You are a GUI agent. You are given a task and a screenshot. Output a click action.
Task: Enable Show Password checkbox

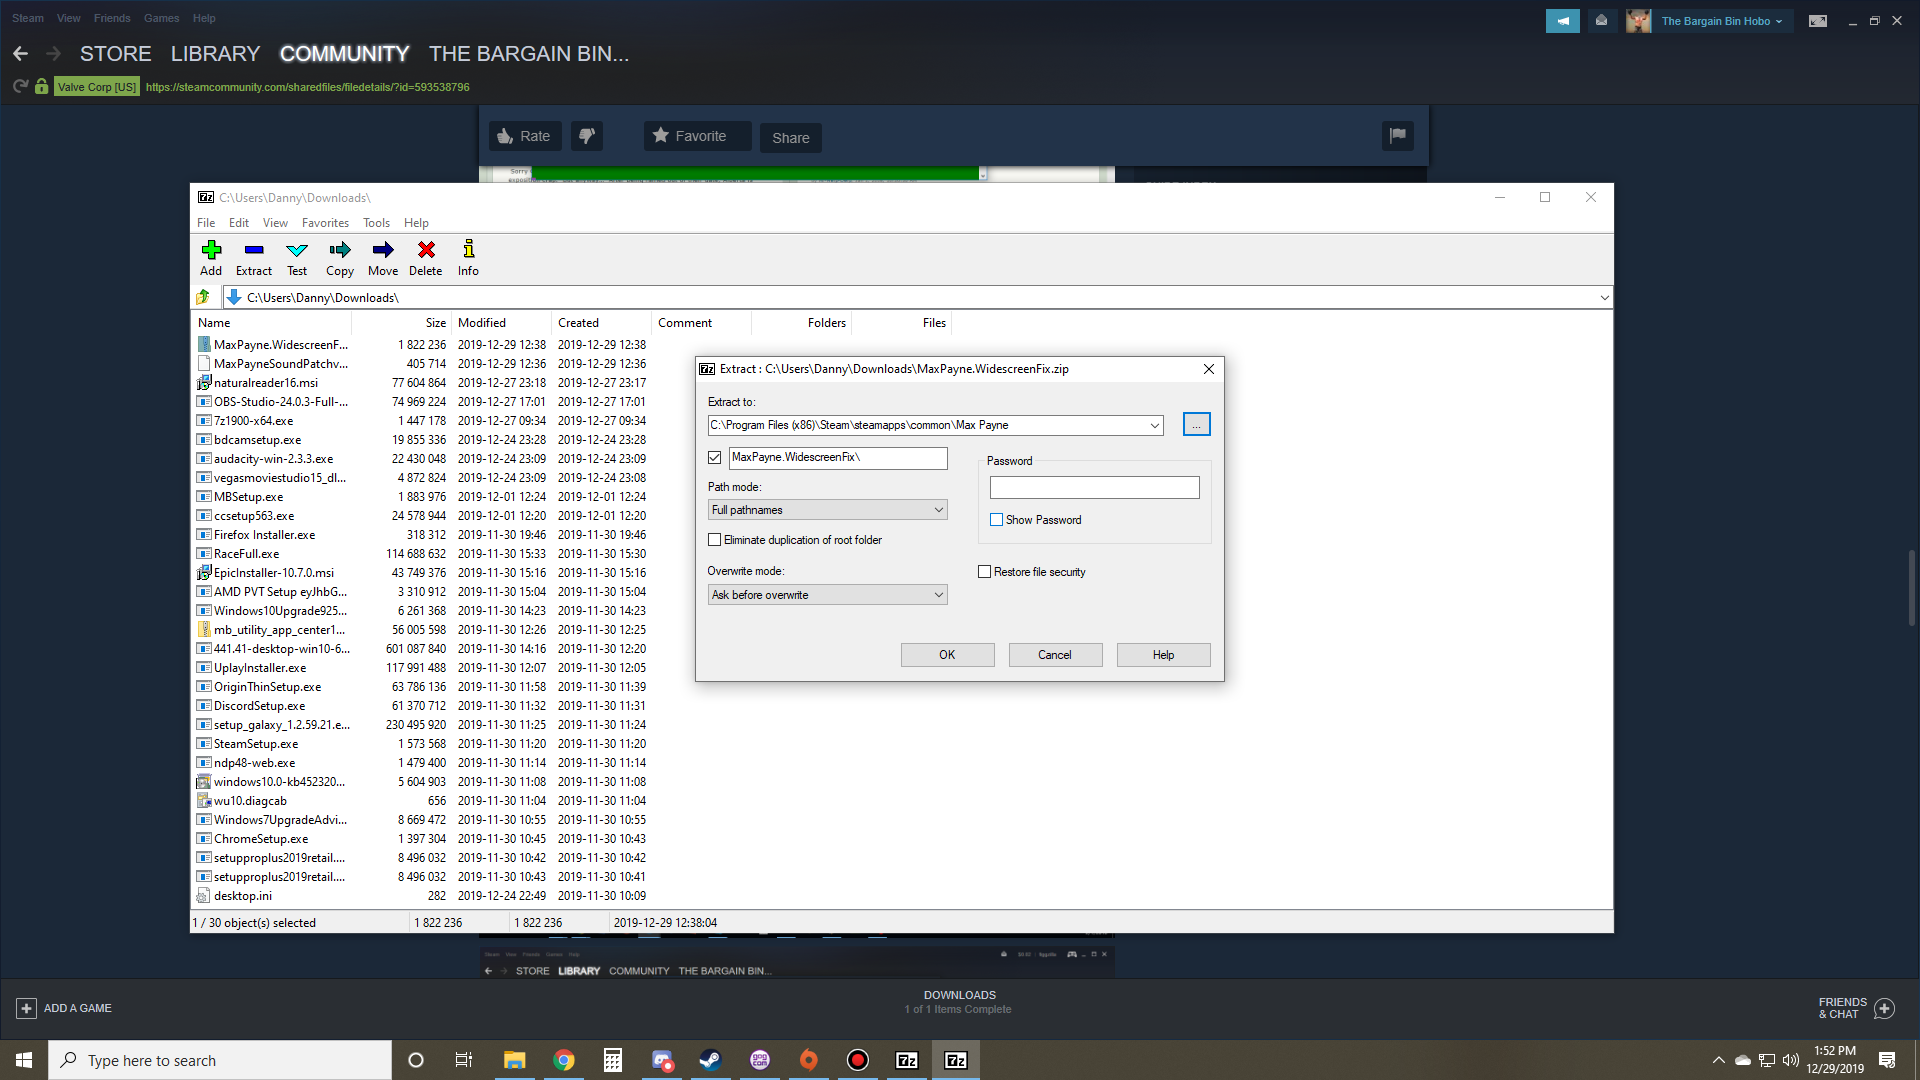[996, 520]
